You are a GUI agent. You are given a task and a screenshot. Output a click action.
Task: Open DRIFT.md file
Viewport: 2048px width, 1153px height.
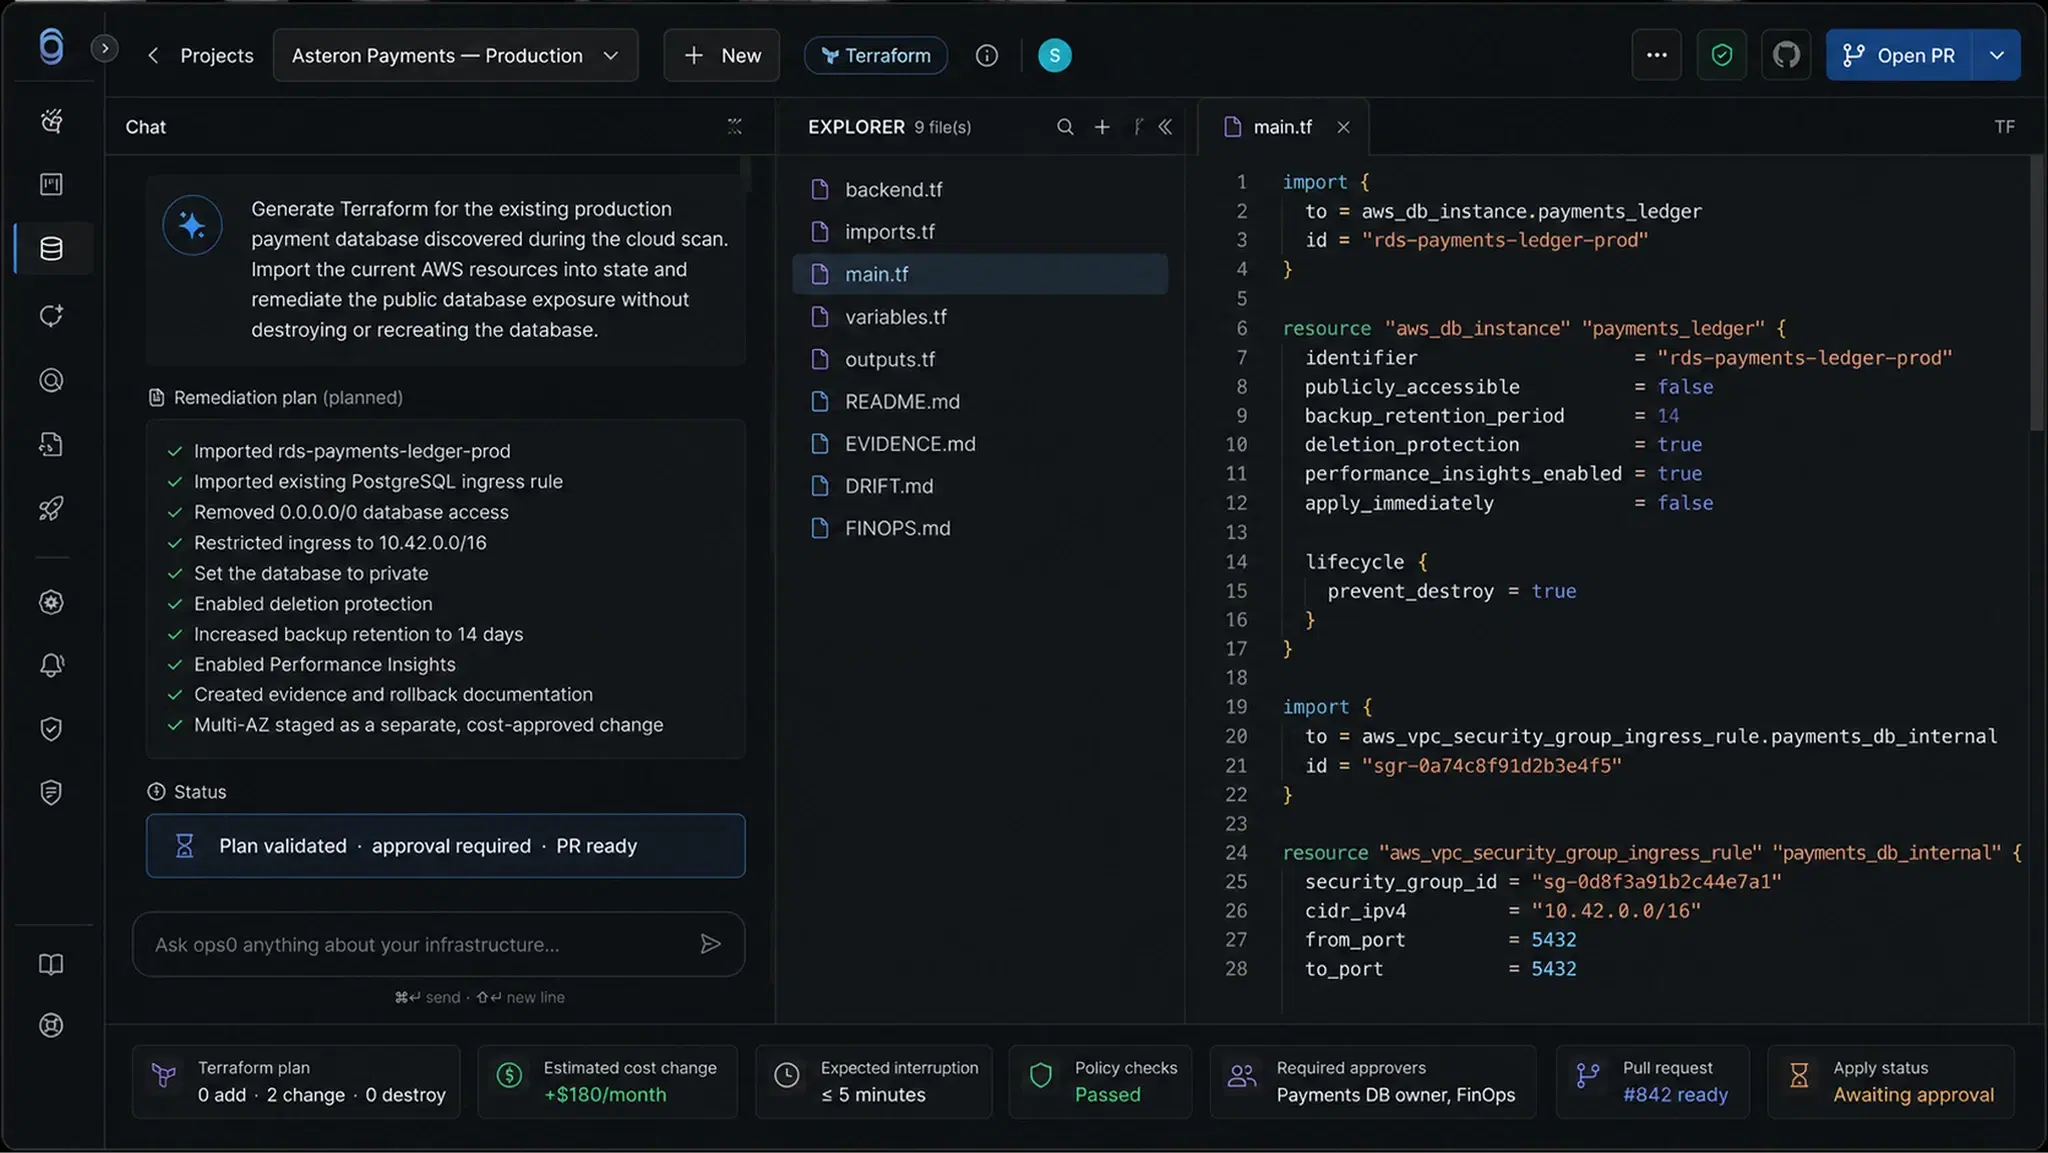(x=980, y=486)
